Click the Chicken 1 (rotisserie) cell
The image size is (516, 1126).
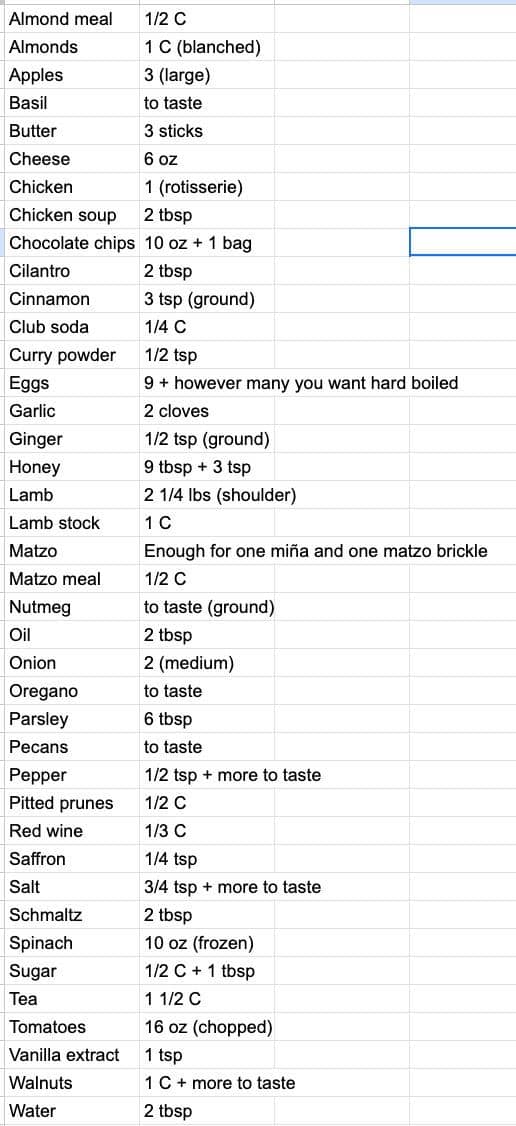207,187
